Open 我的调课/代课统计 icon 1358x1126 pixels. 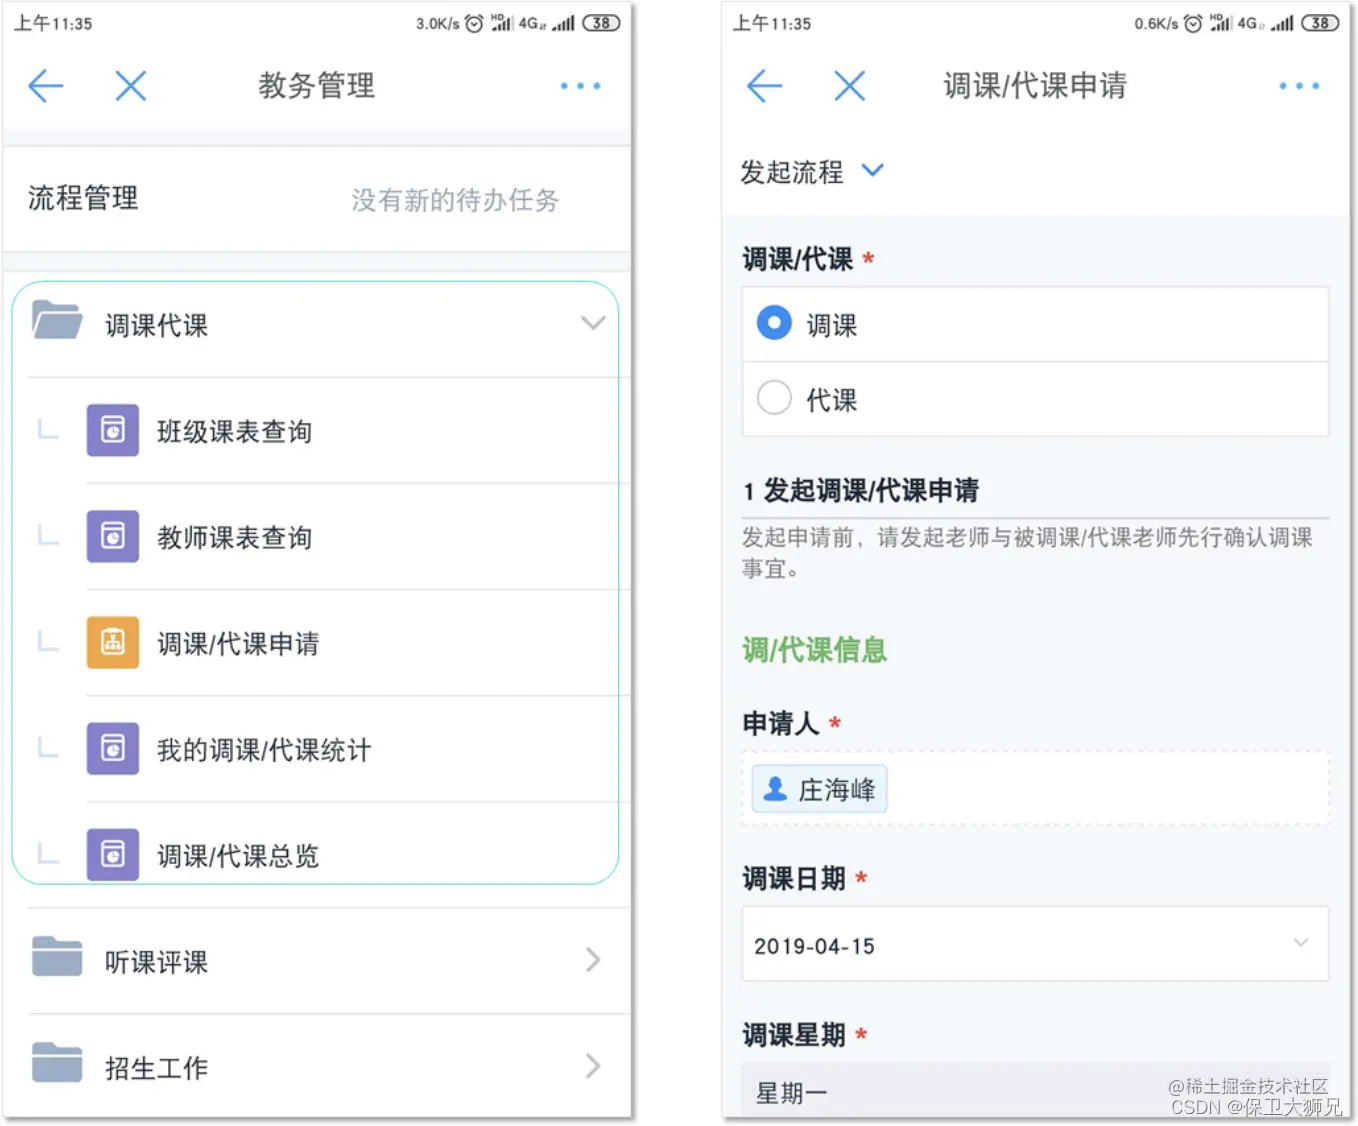click(x=112, y=749)
